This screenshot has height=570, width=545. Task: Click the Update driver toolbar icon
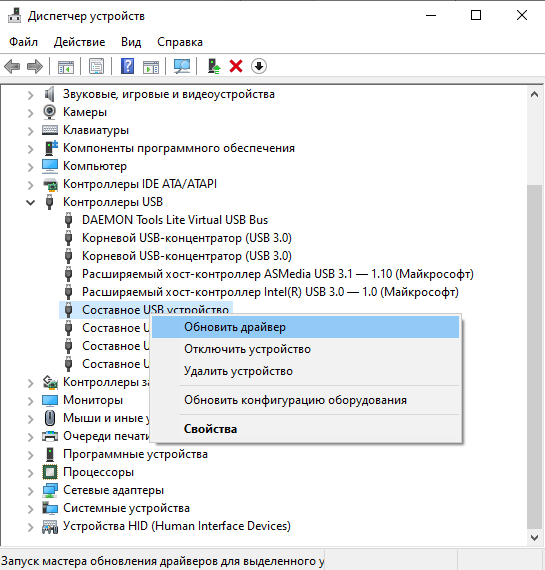coord(214,67)
